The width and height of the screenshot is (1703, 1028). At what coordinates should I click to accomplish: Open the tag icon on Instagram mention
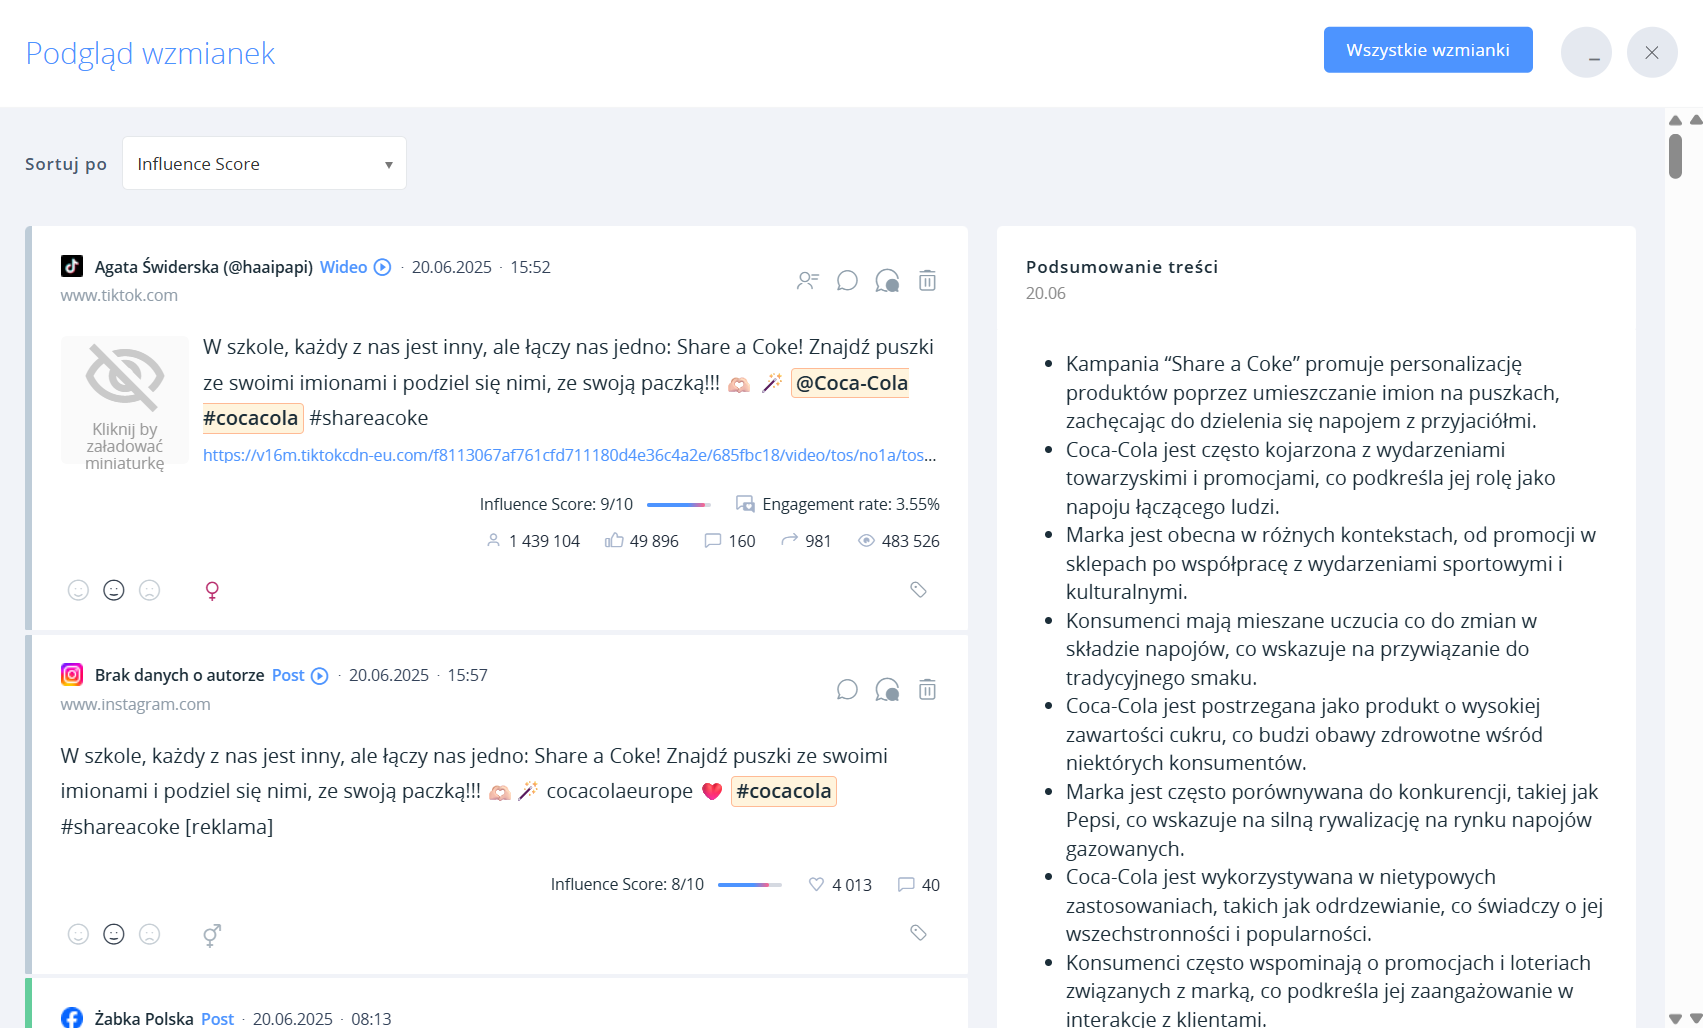[x=918, y=933]
